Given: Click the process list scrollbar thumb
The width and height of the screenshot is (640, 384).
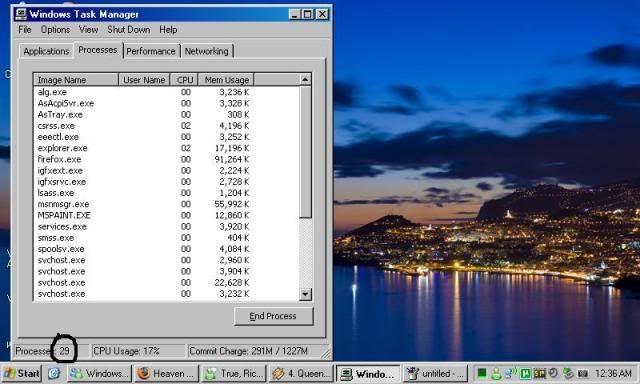Looking at the screenshot, I should click(x=305, y=152).
